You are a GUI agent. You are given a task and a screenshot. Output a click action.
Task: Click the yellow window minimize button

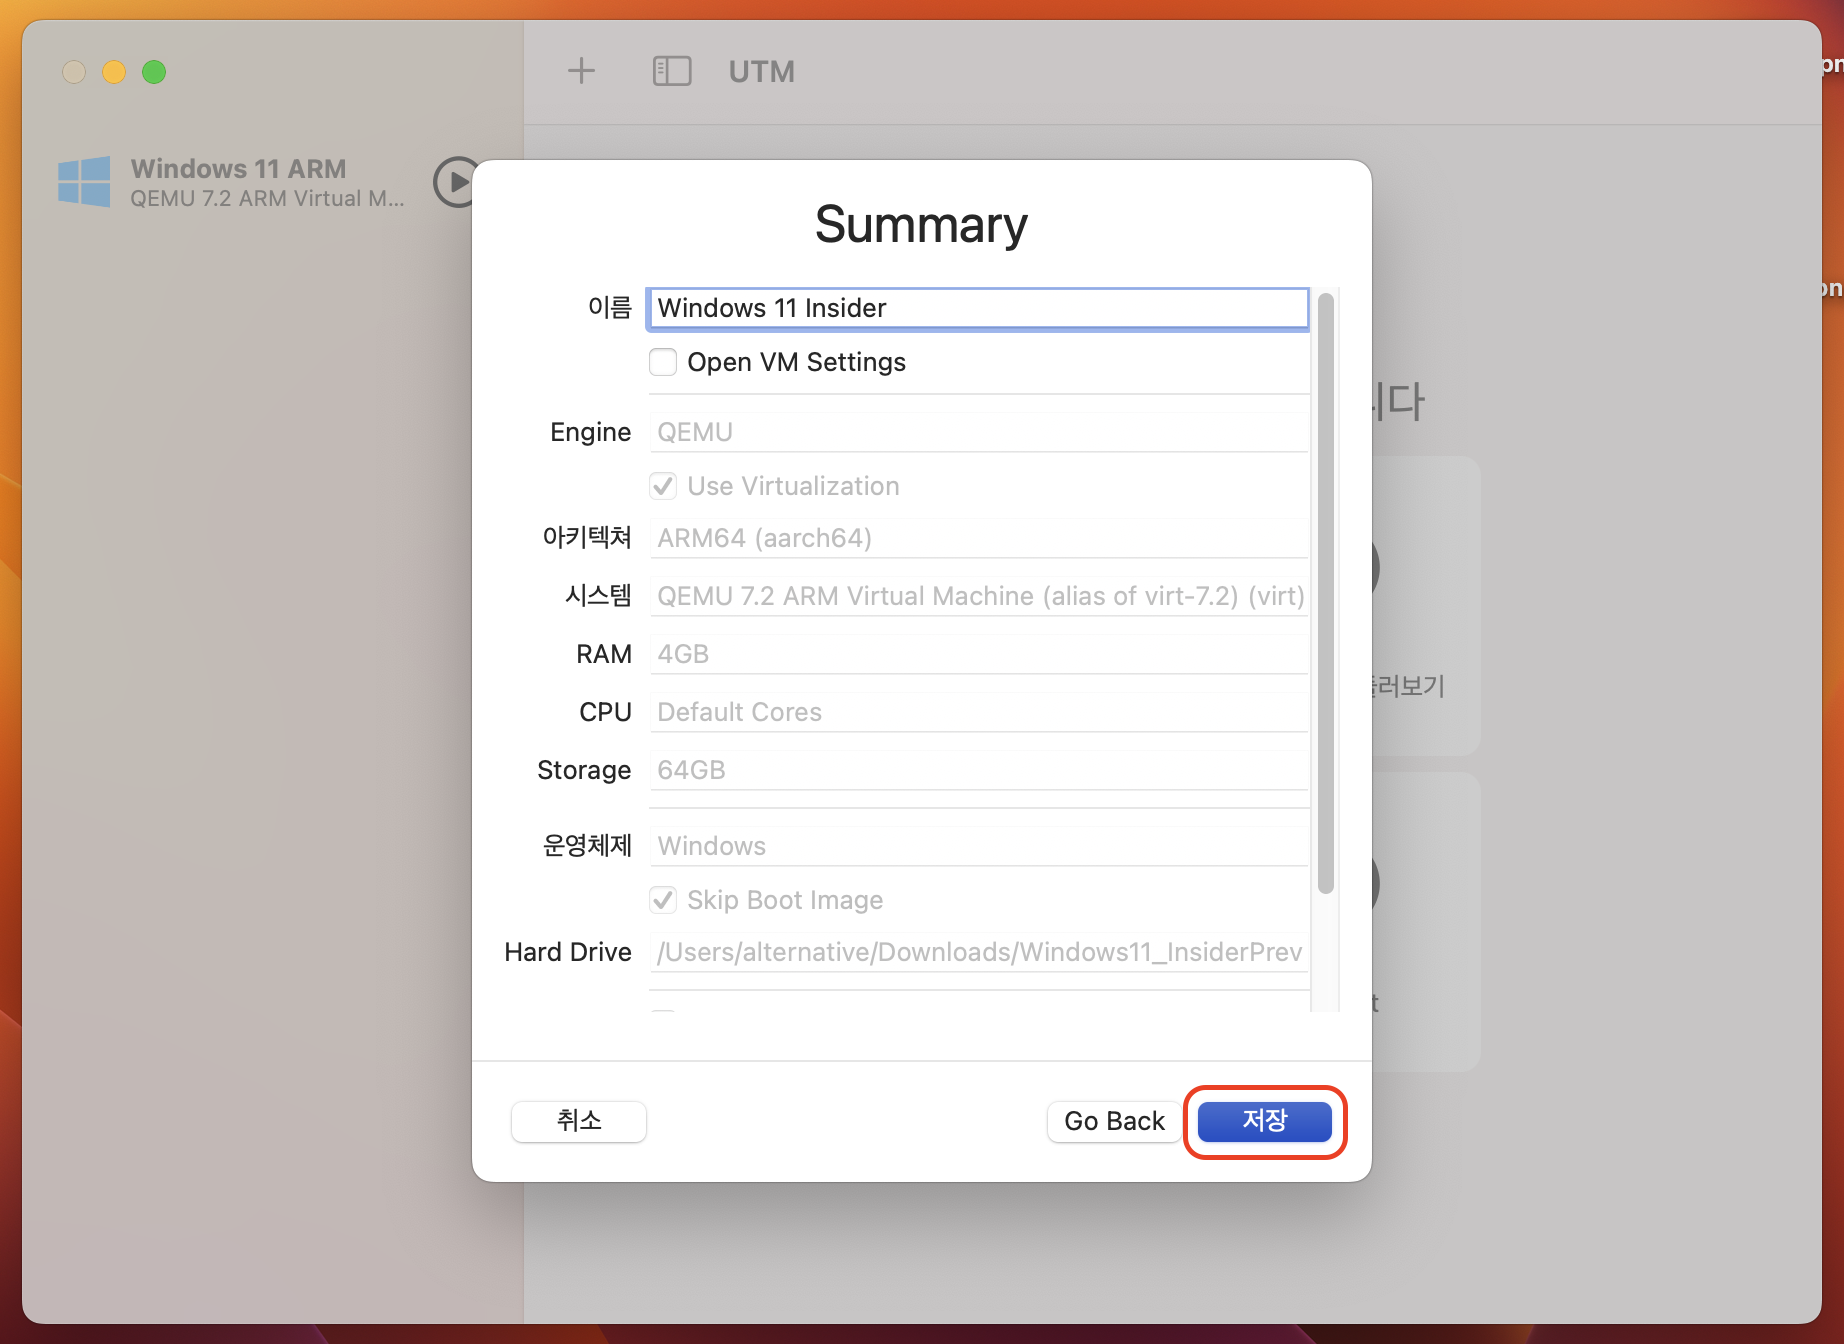coord(114,72)
